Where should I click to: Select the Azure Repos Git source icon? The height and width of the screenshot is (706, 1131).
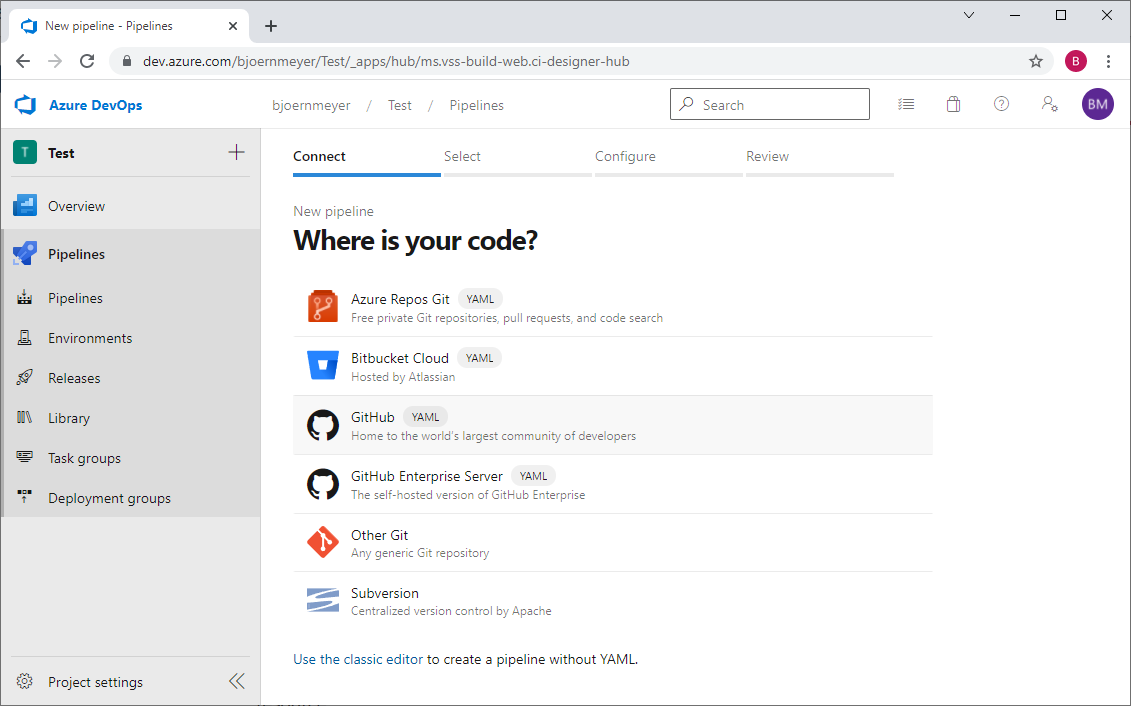click(x=323, y=306)
